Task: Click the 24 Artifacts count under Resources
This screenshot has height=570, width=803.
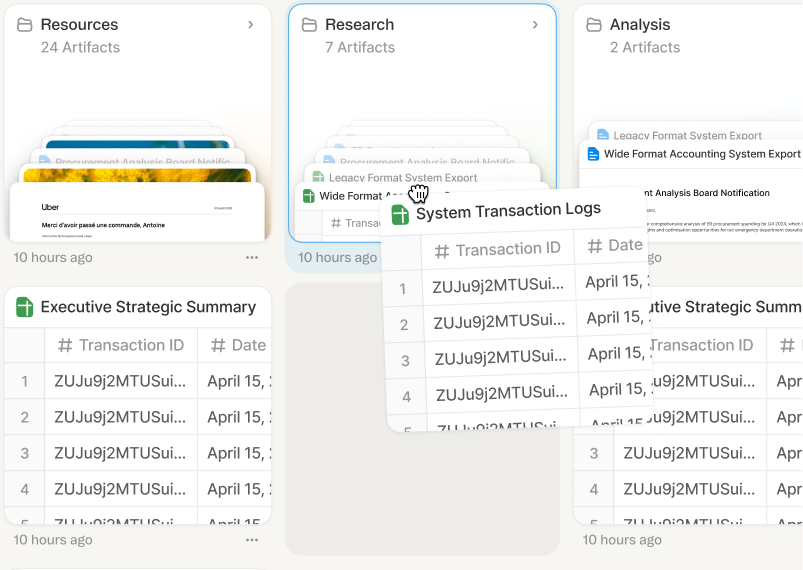Action: [x=80, y=47]
